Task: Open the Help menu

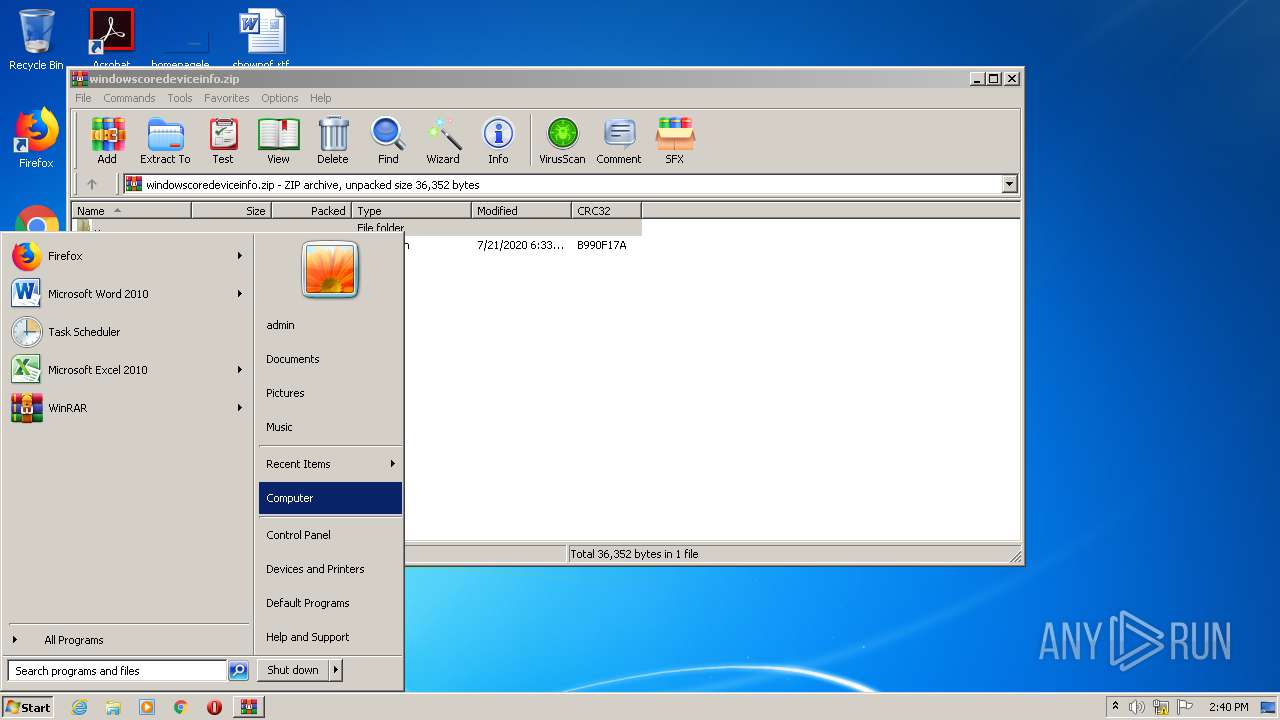Action: [x=321, y=98]
